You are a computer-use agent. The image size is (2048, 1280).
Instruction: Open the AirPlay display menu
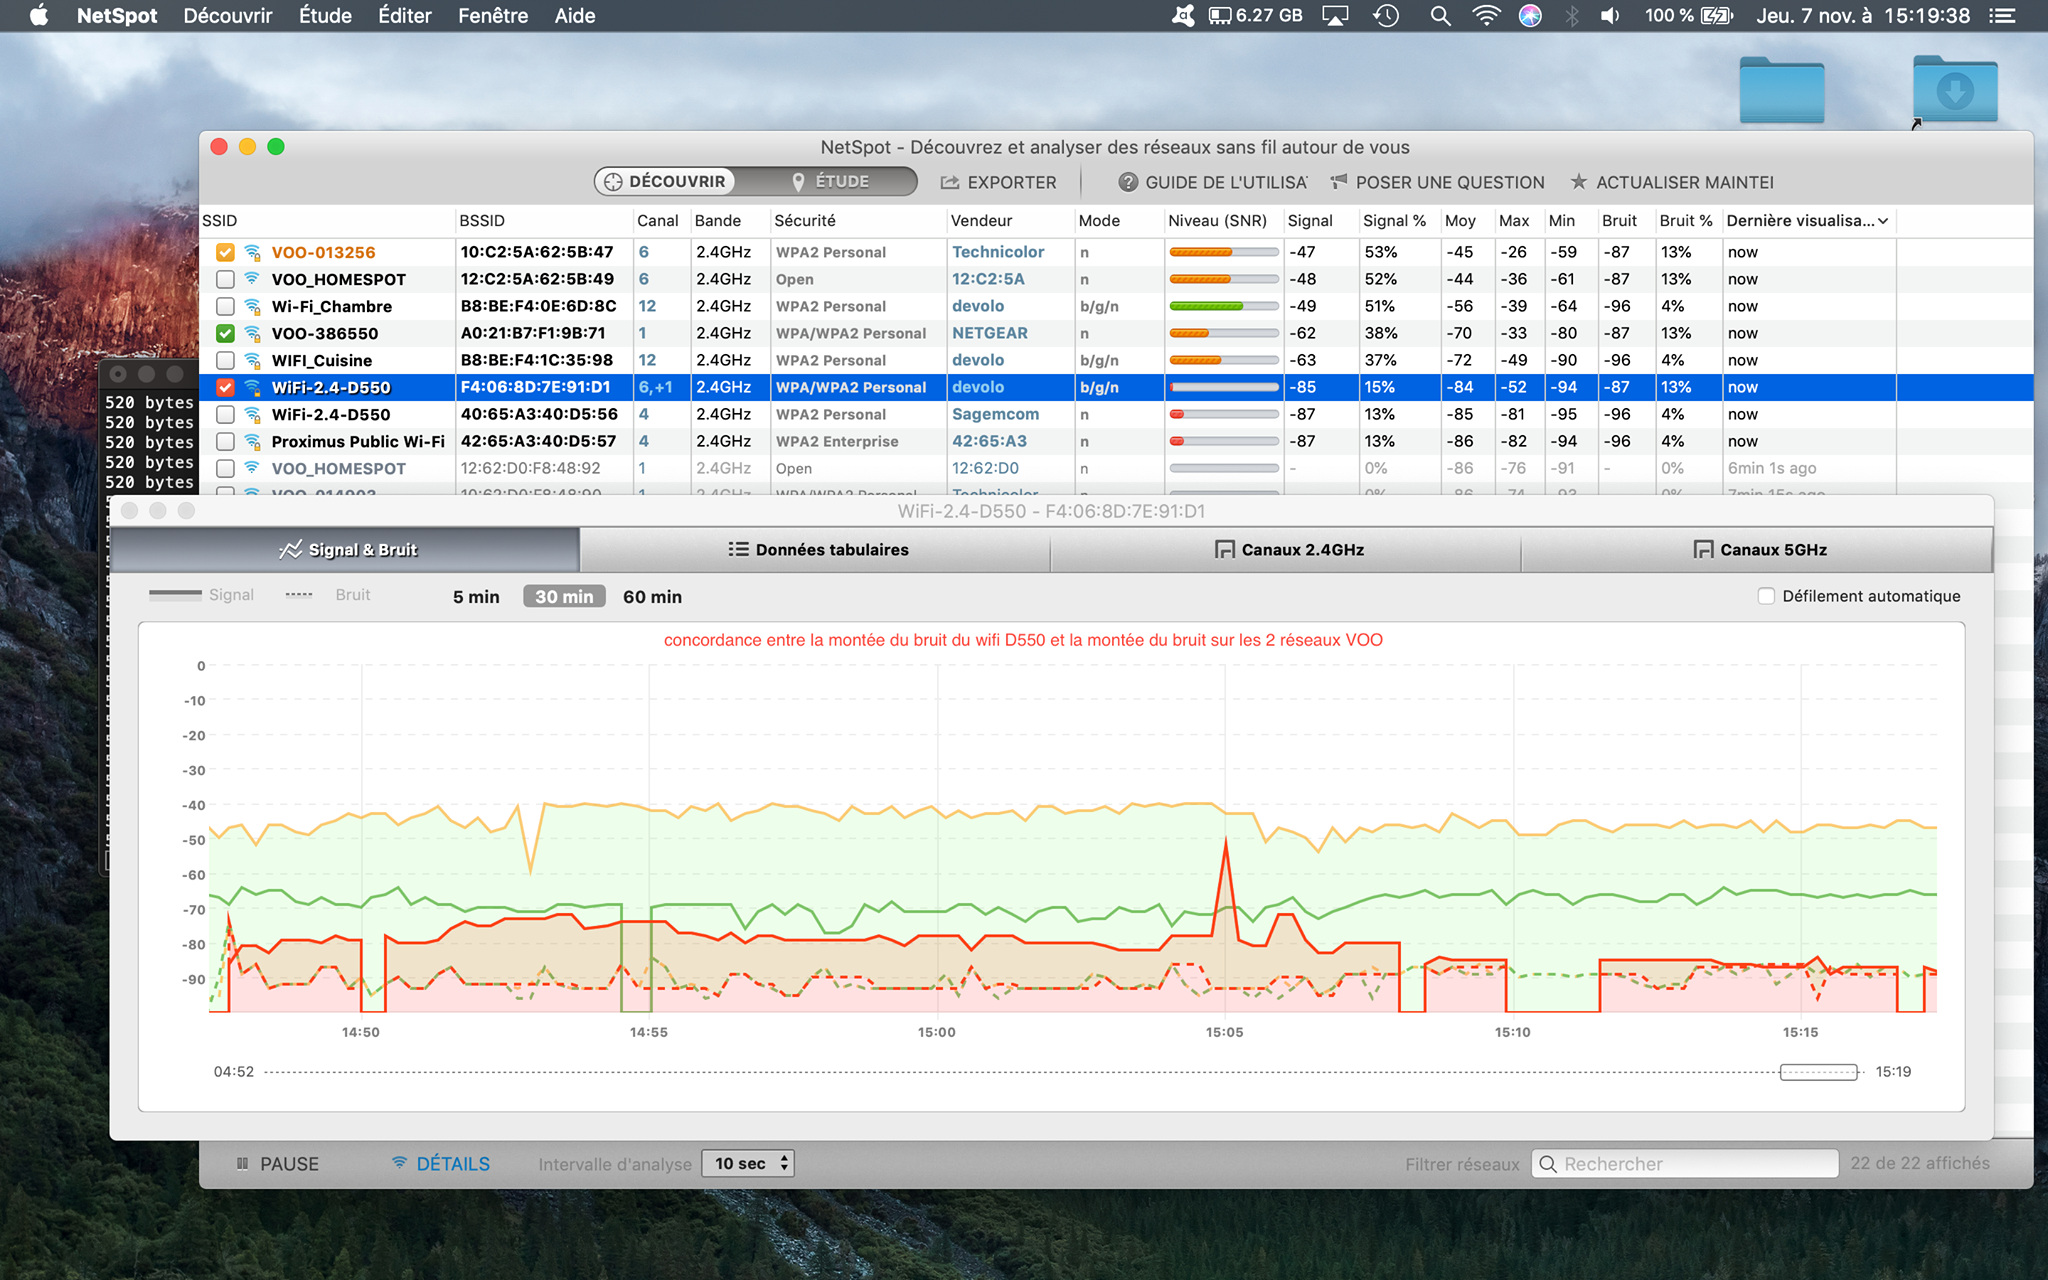click(1335, 15)
